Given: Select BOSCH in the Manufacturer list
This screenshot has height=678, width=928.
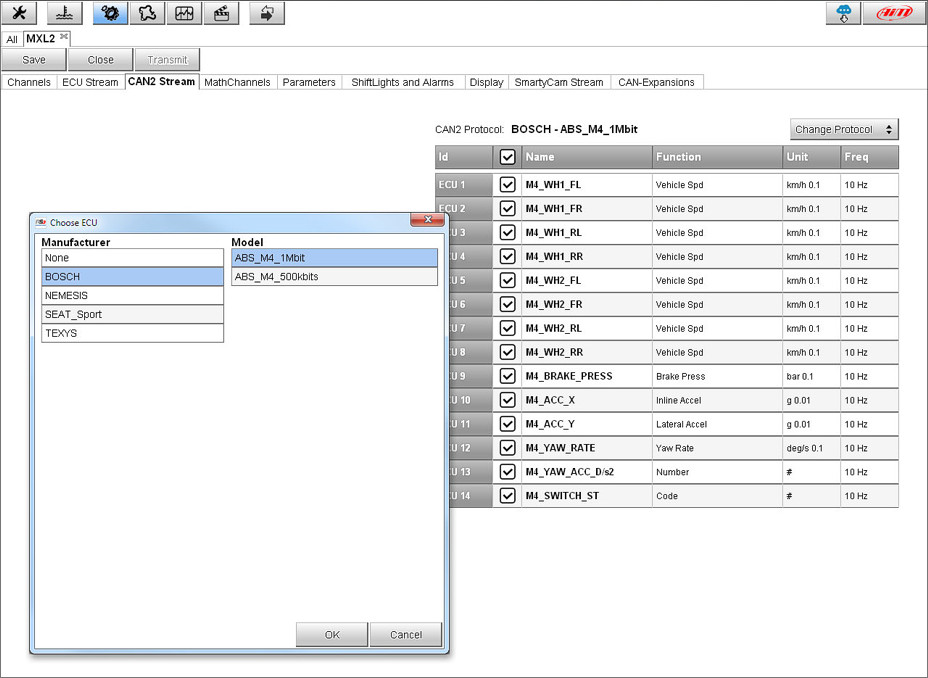Looking at the screenshot, I should (133, 277).
